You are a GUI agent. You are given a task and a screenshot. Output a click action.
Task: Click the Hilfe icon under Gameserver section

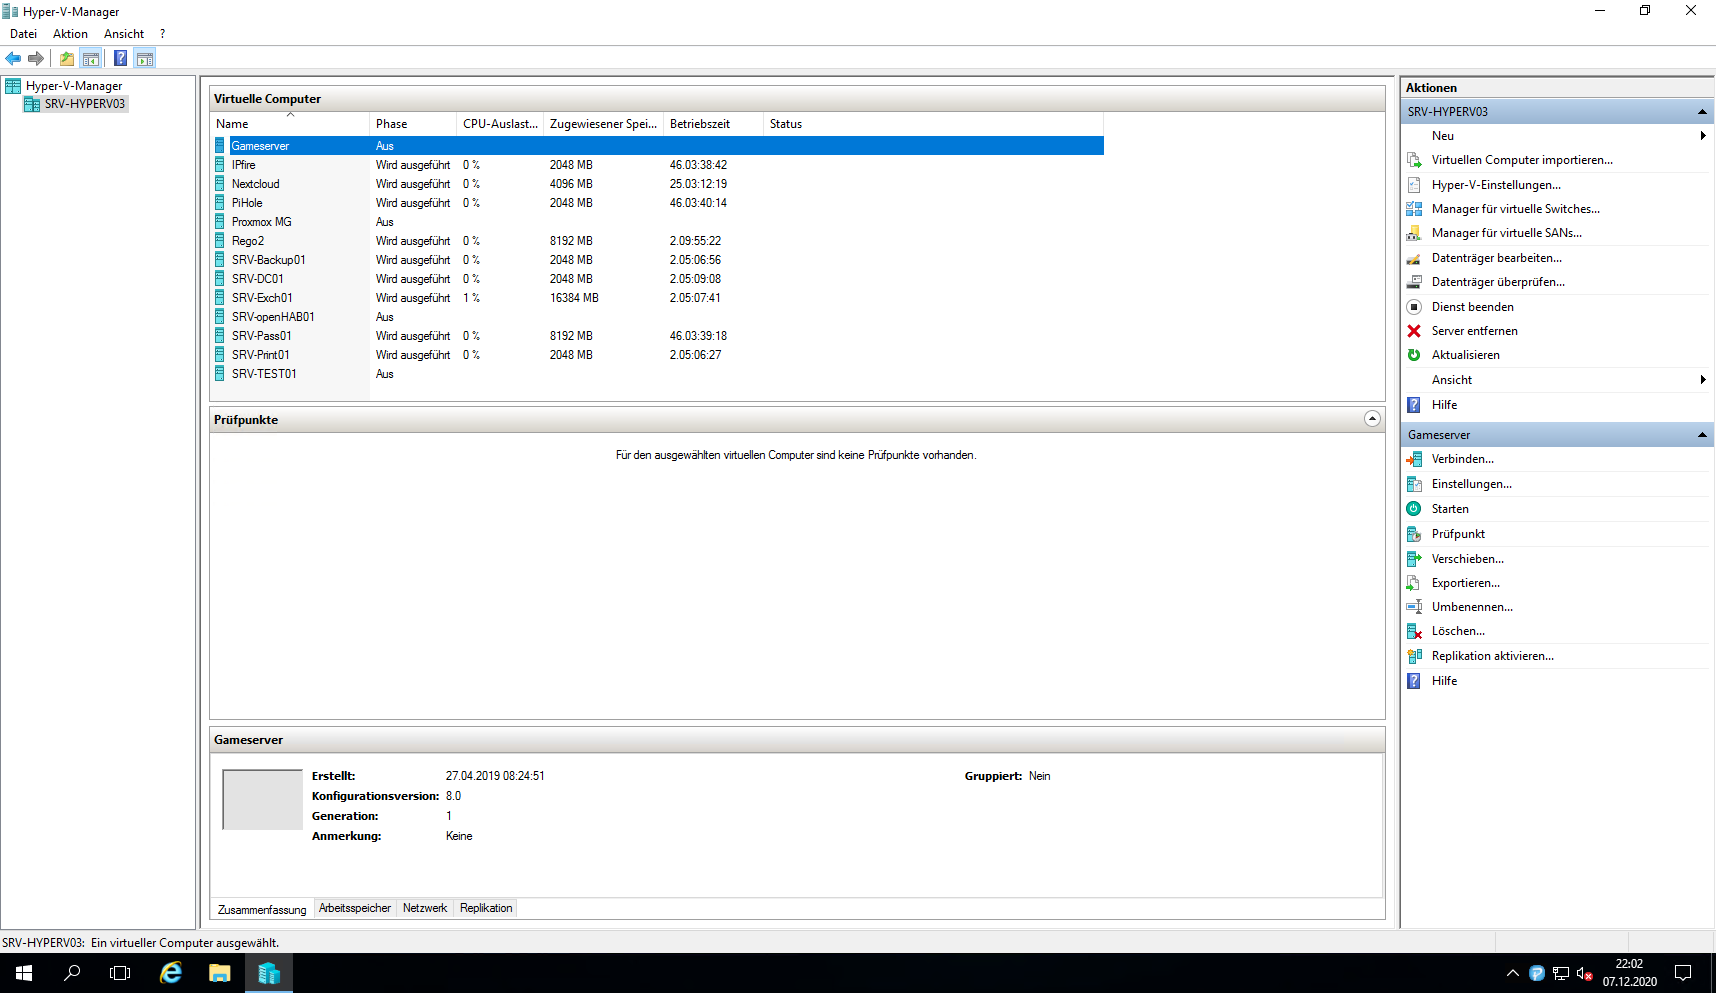pyautogui.click(x=1414, y=681)
